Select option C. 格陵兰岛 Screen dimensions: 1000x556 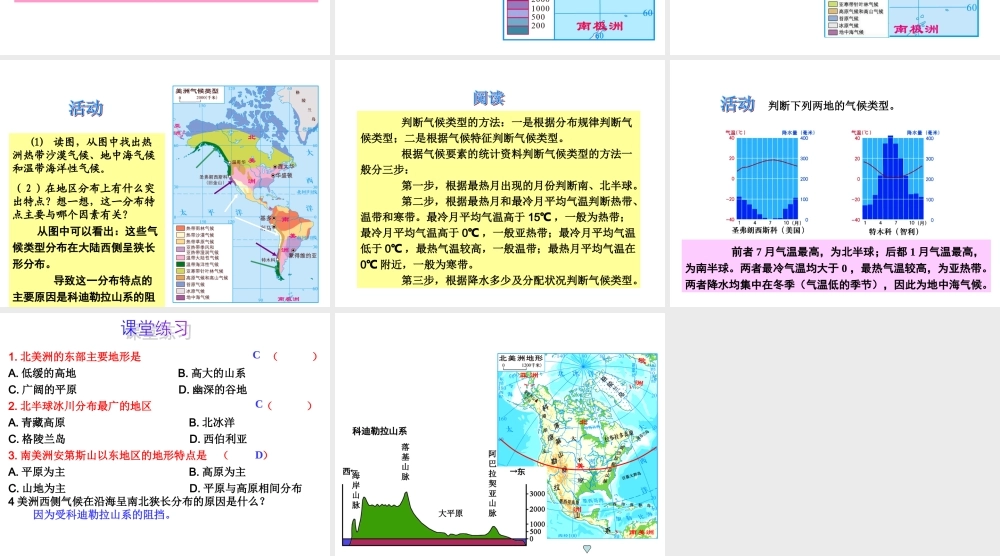click(x=36, y=439)
